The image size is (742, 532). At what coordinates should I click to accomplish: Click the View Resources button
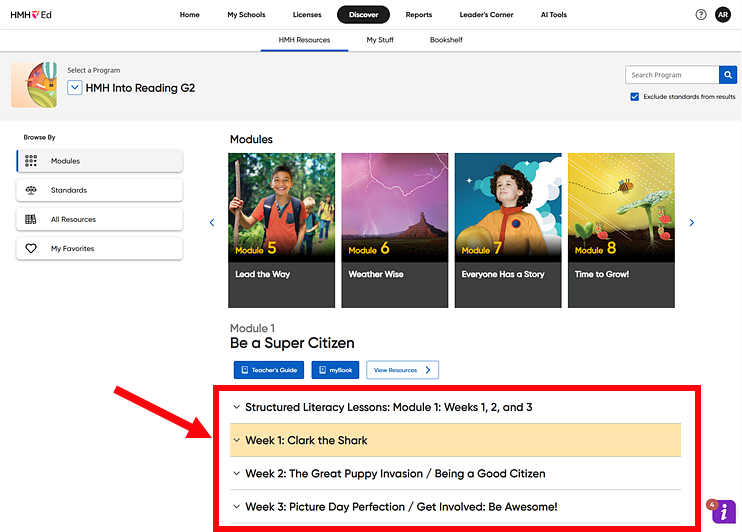click(x=402, y=370)
